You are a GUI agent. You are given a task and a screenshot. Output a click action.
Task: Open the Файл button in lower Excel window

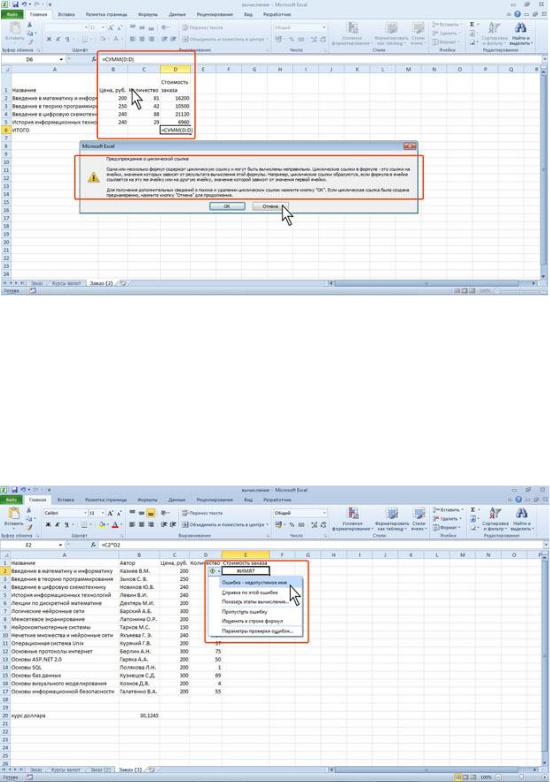(x=11, y=499)
